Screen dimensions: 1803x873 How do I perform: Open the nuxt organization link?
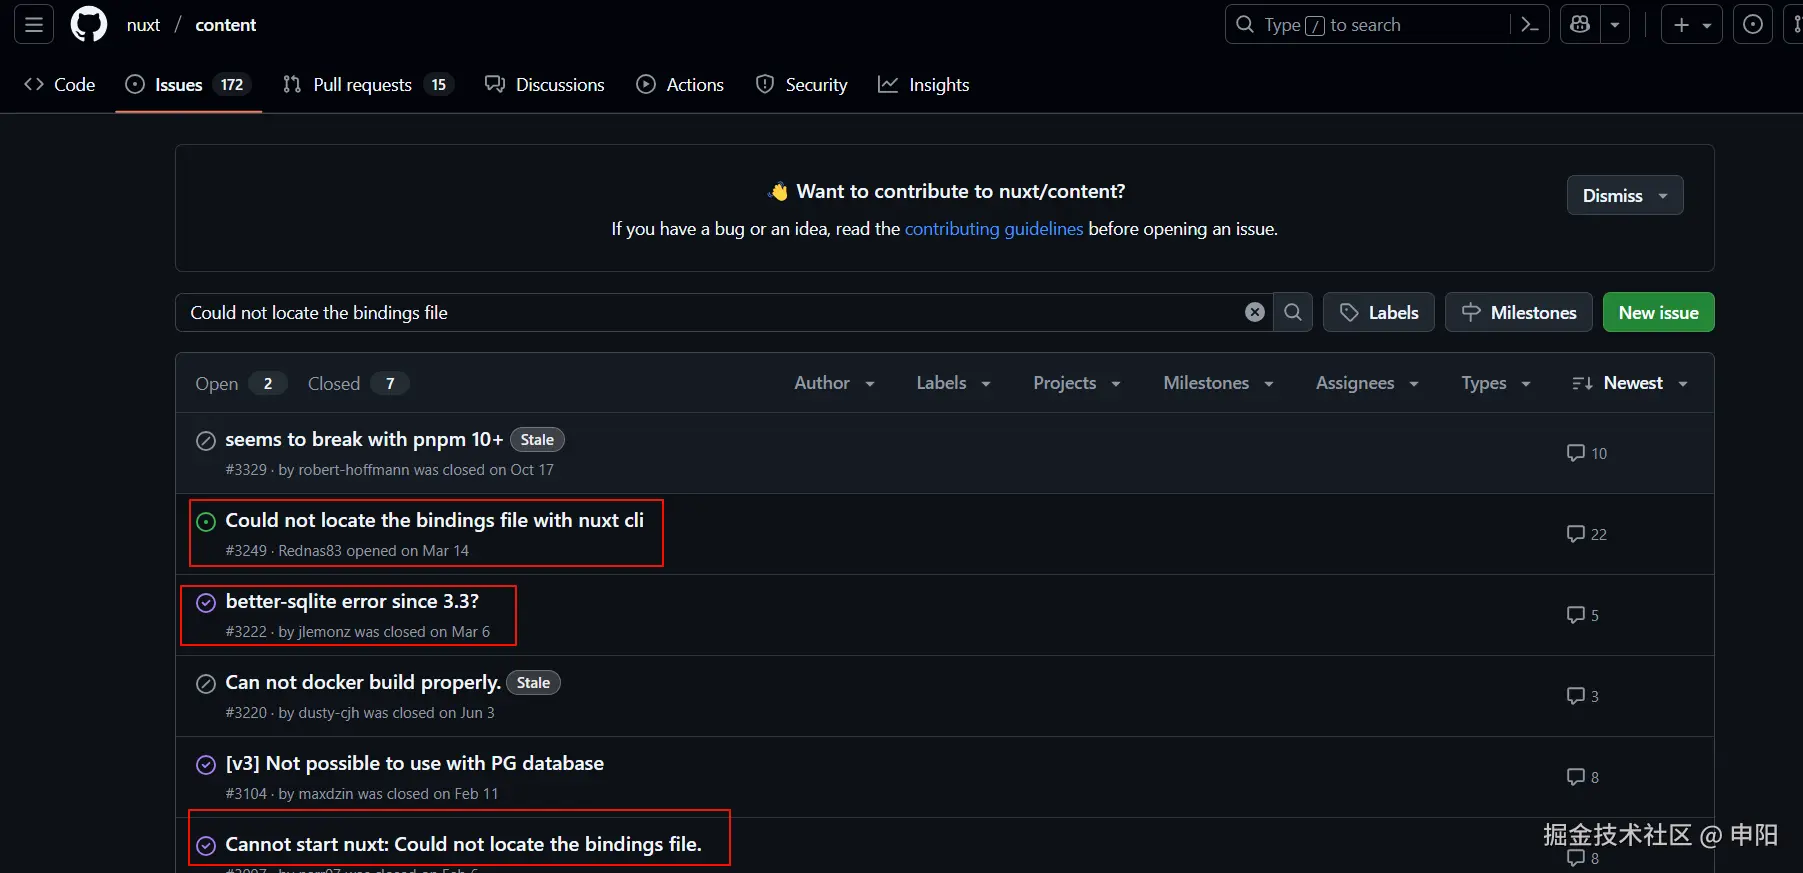143,25
